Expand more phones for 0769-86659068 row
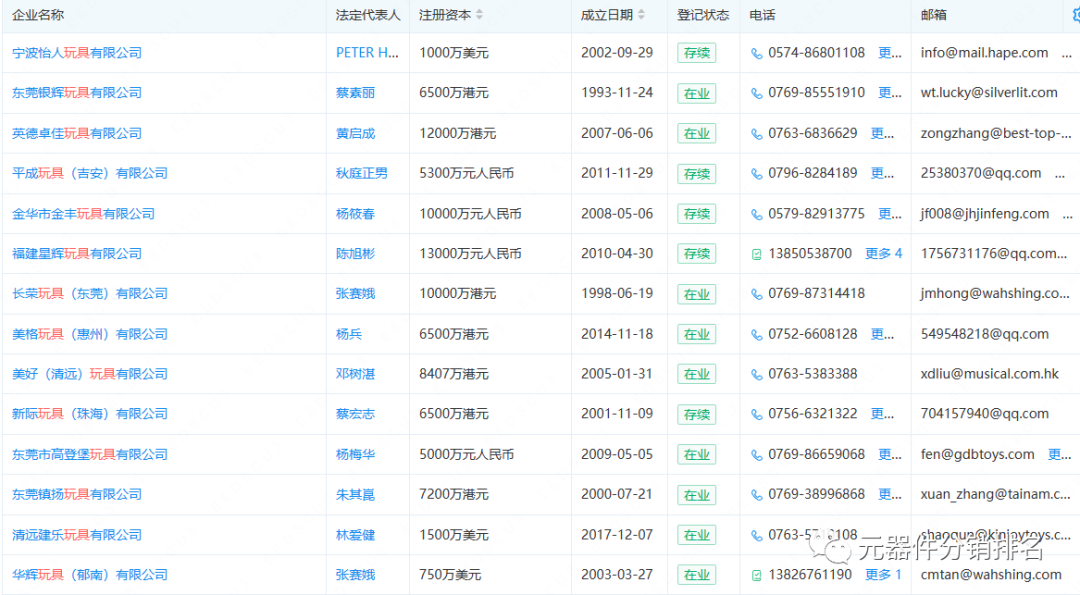 tap(890, 455)
